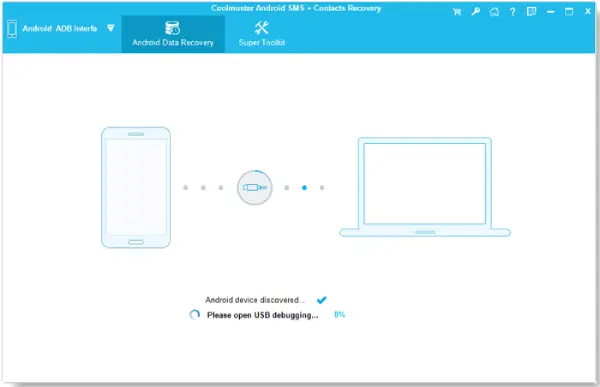
Task: Click the USB connector circle icon
Action: point(254,188)
